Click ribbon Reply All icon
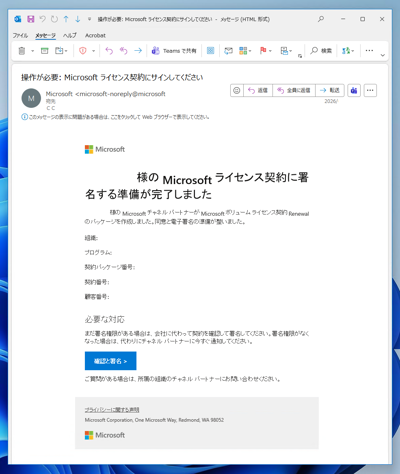 [x=124, y=51]
